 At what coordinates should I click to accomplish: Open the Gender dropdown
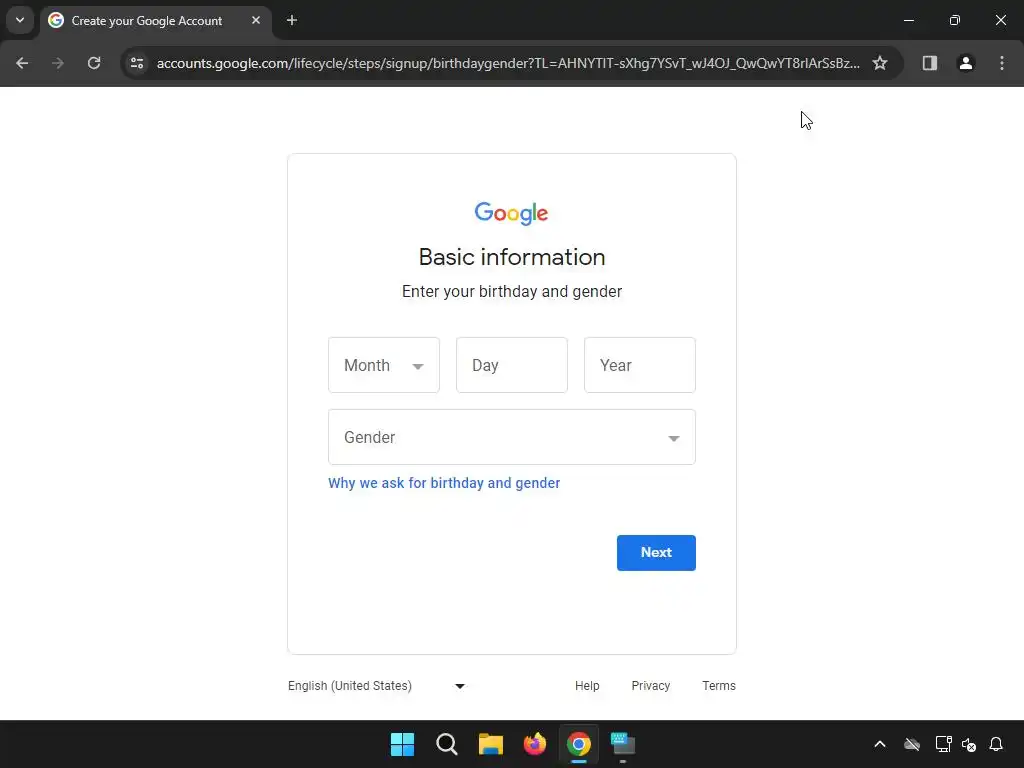(511, 437)
